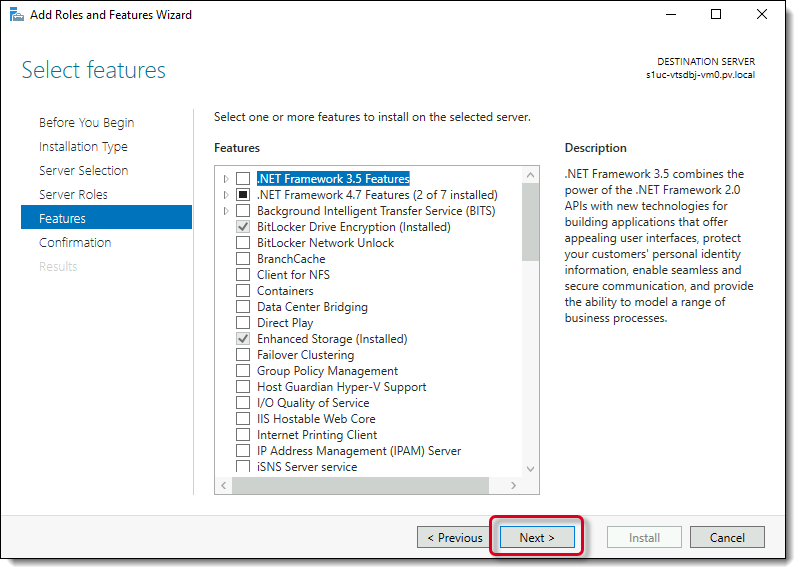Click the wizard icon in title bar
This screenshot has height=574, width=801.
coord(17,15)
